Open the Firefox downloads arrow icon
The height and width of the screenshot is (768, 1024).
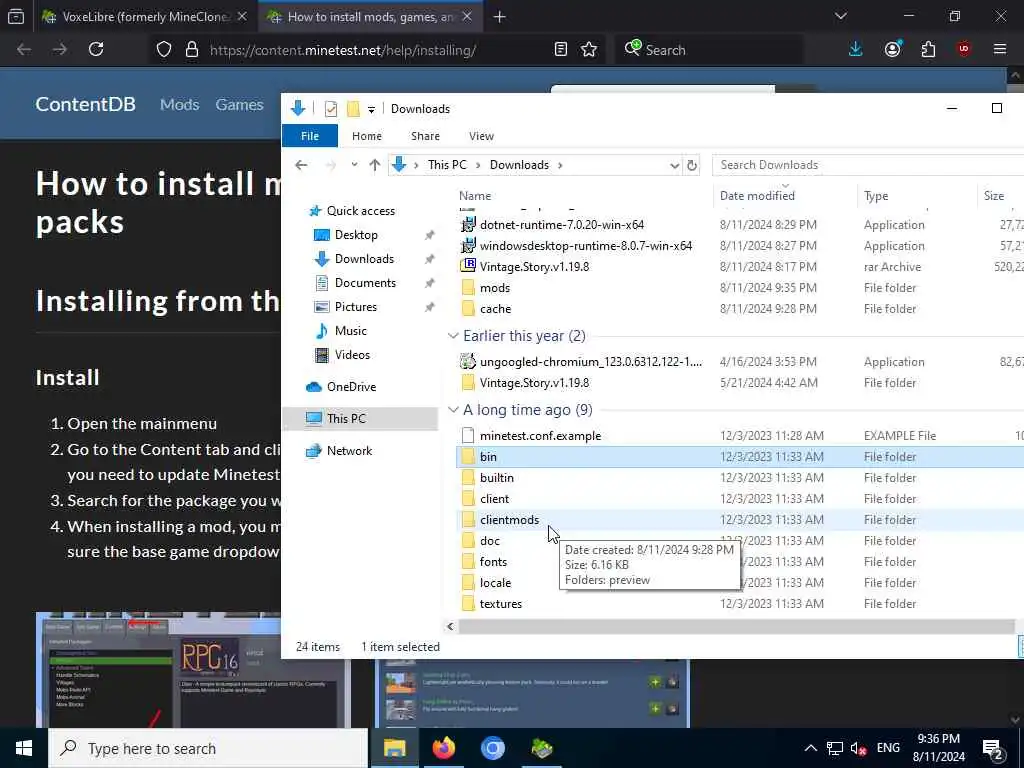[x=856, y=50]
